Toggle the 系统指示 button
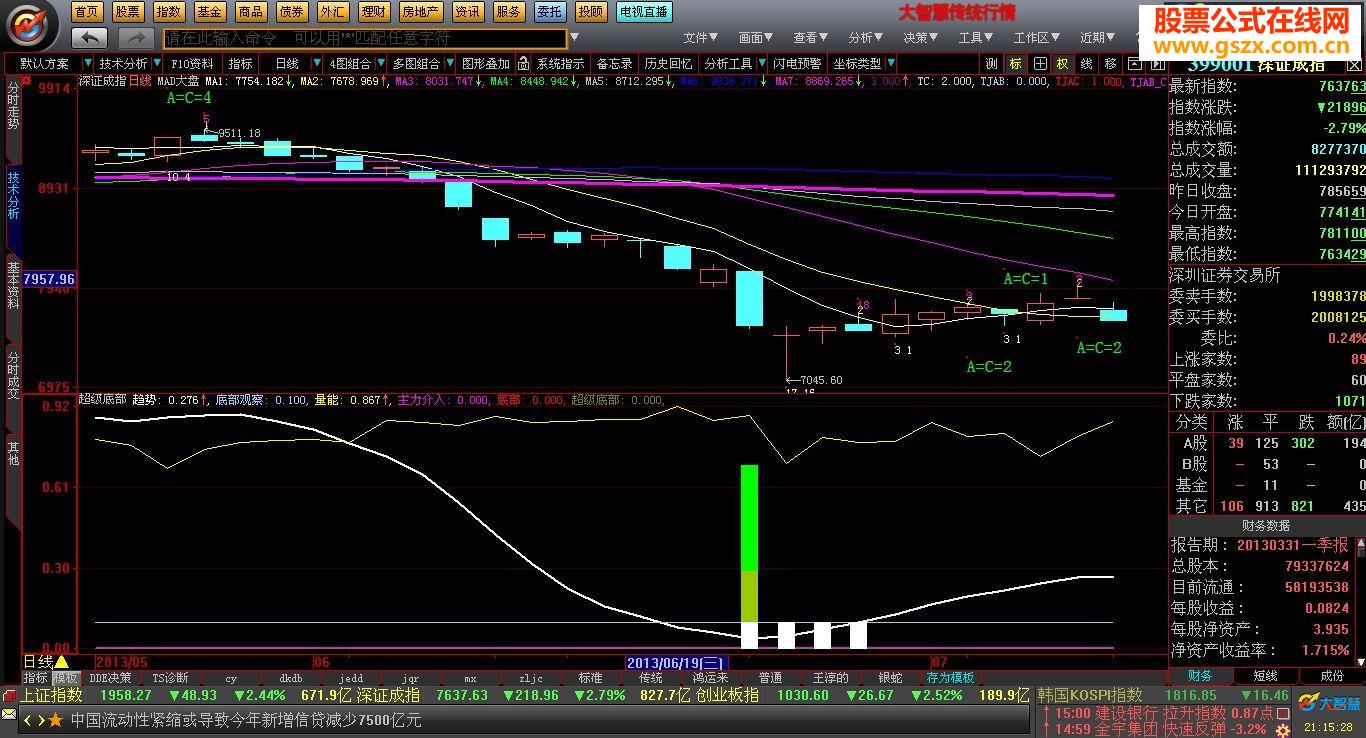This screenshot has height=738, width=1366. [560, 63]
